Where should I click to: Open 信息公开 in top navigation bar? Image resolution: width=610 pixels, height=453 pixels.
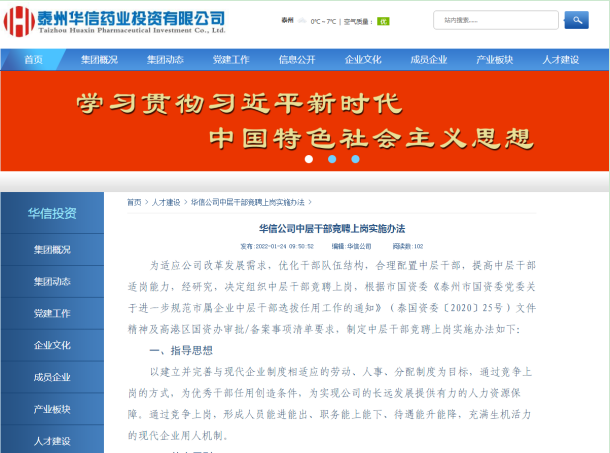coord(297,59)
